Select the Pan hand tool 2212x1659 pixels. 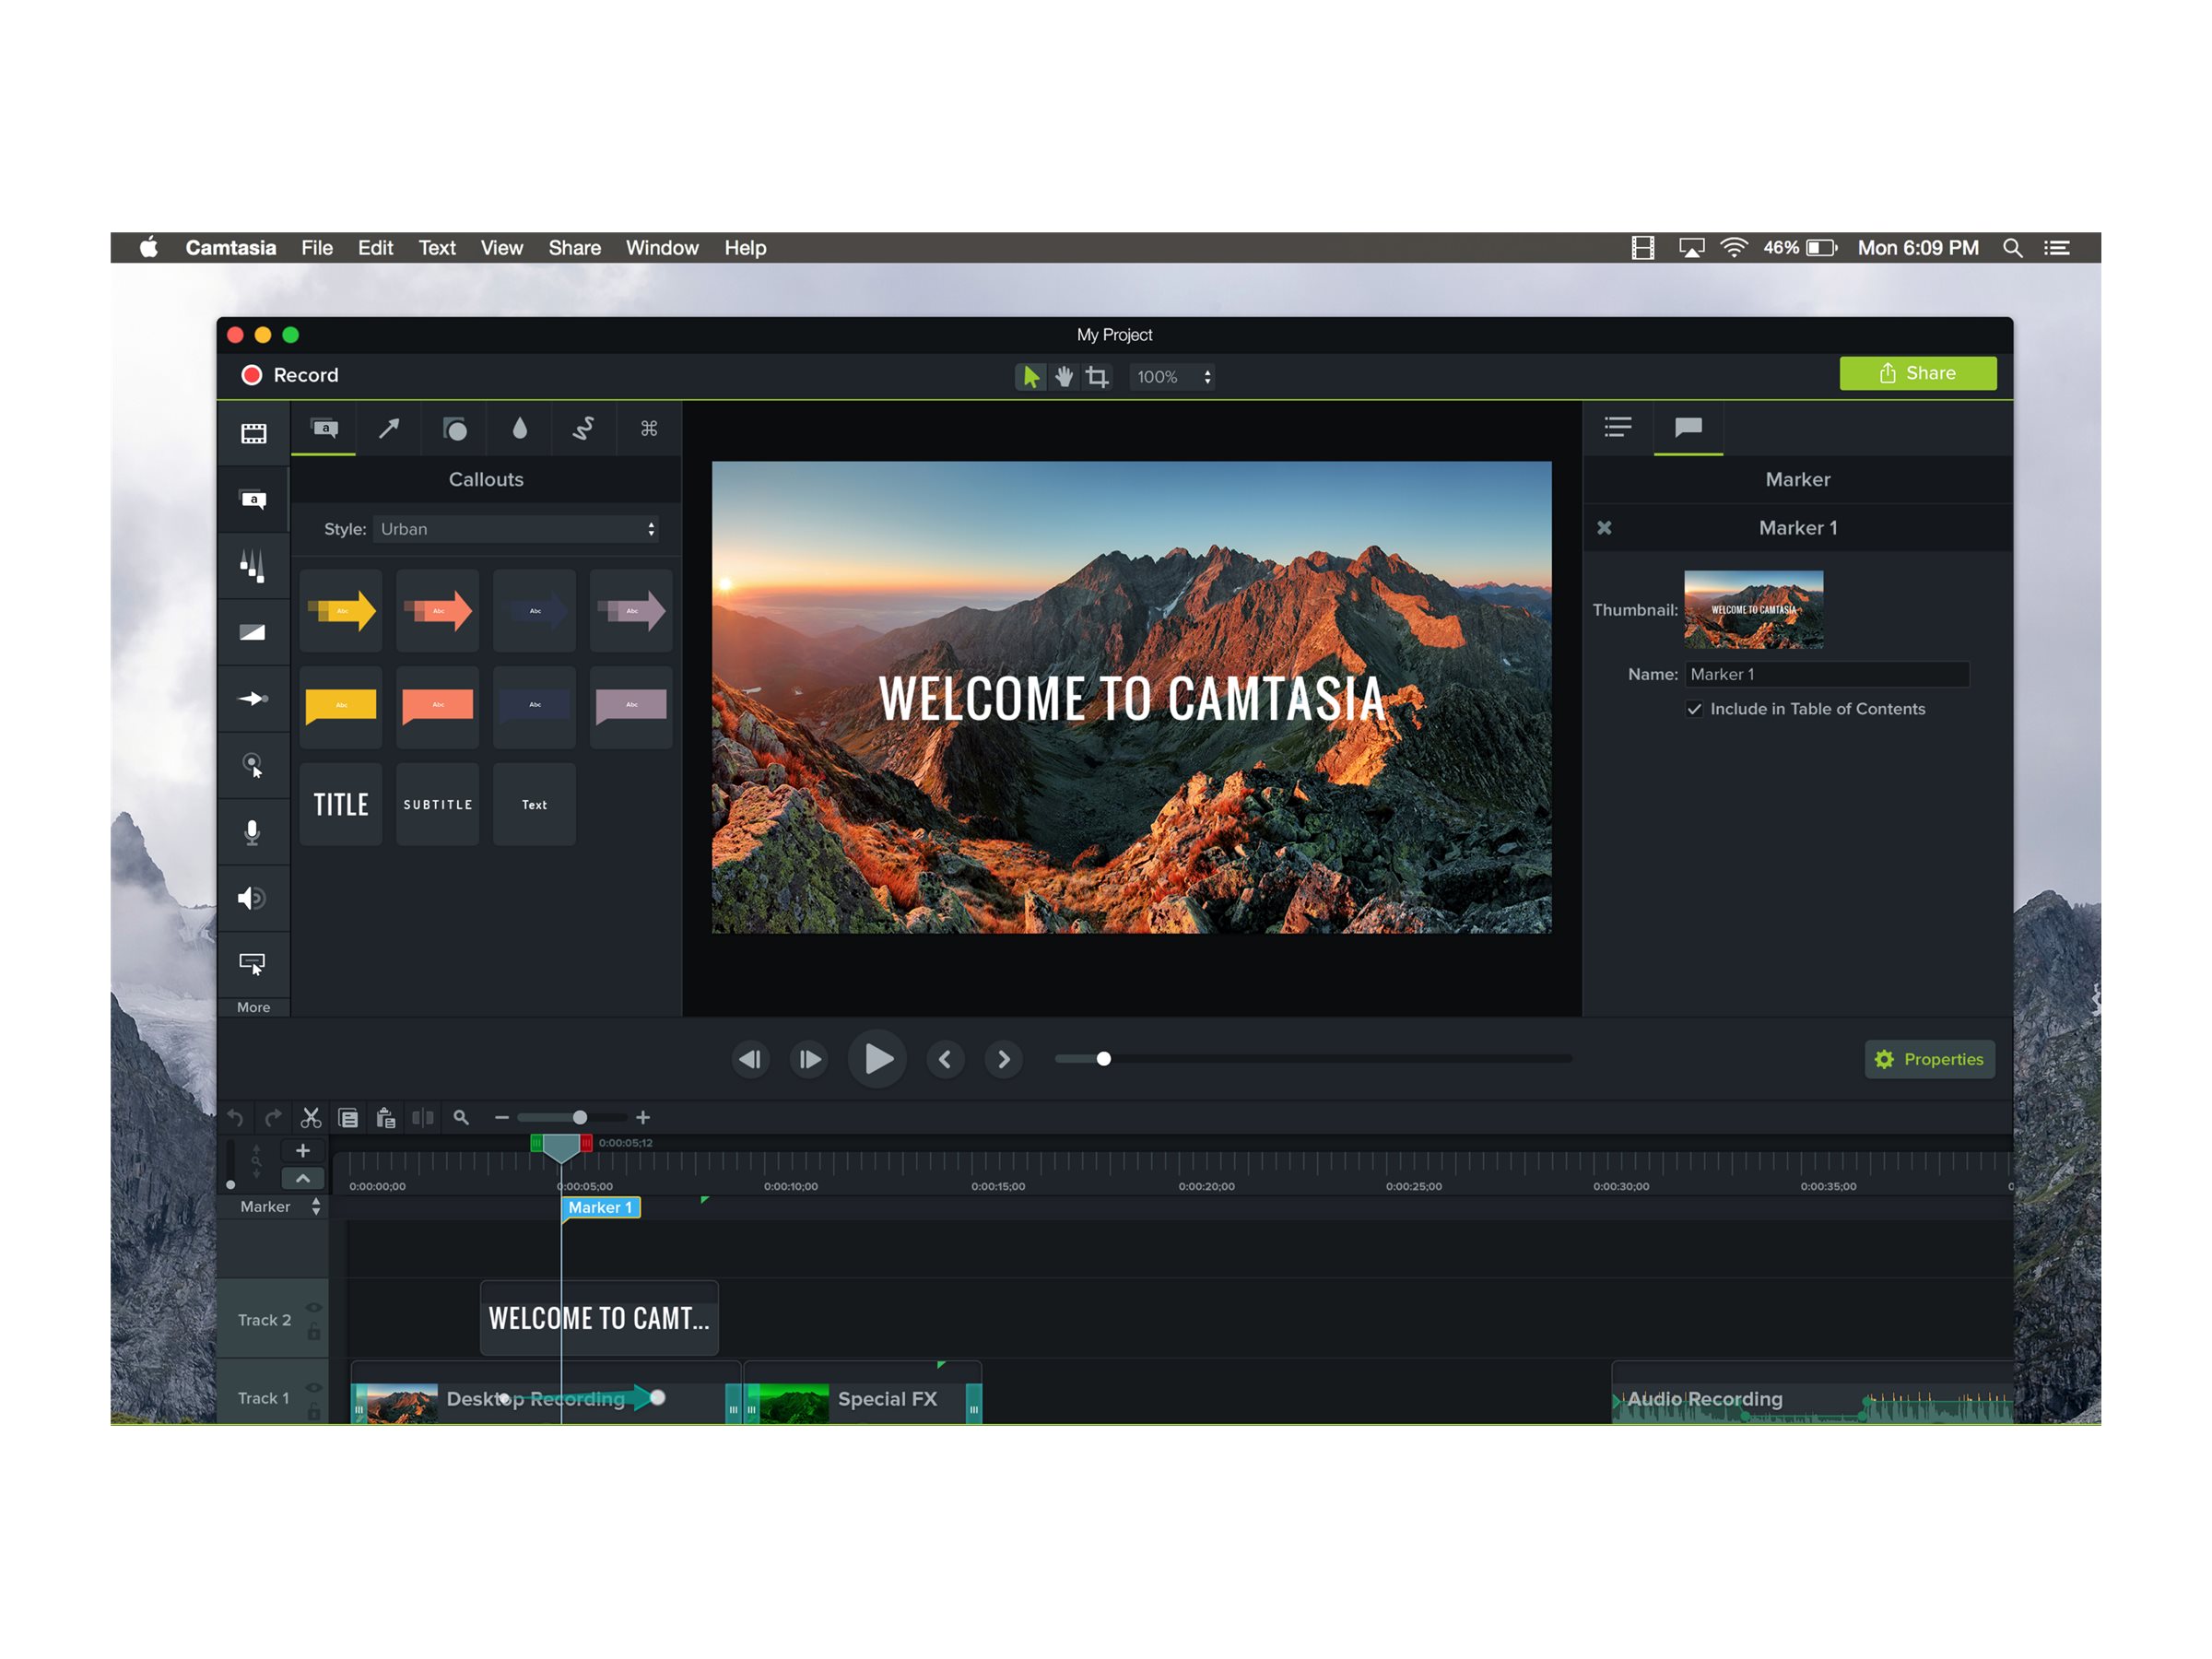(x=1064, y=377)
